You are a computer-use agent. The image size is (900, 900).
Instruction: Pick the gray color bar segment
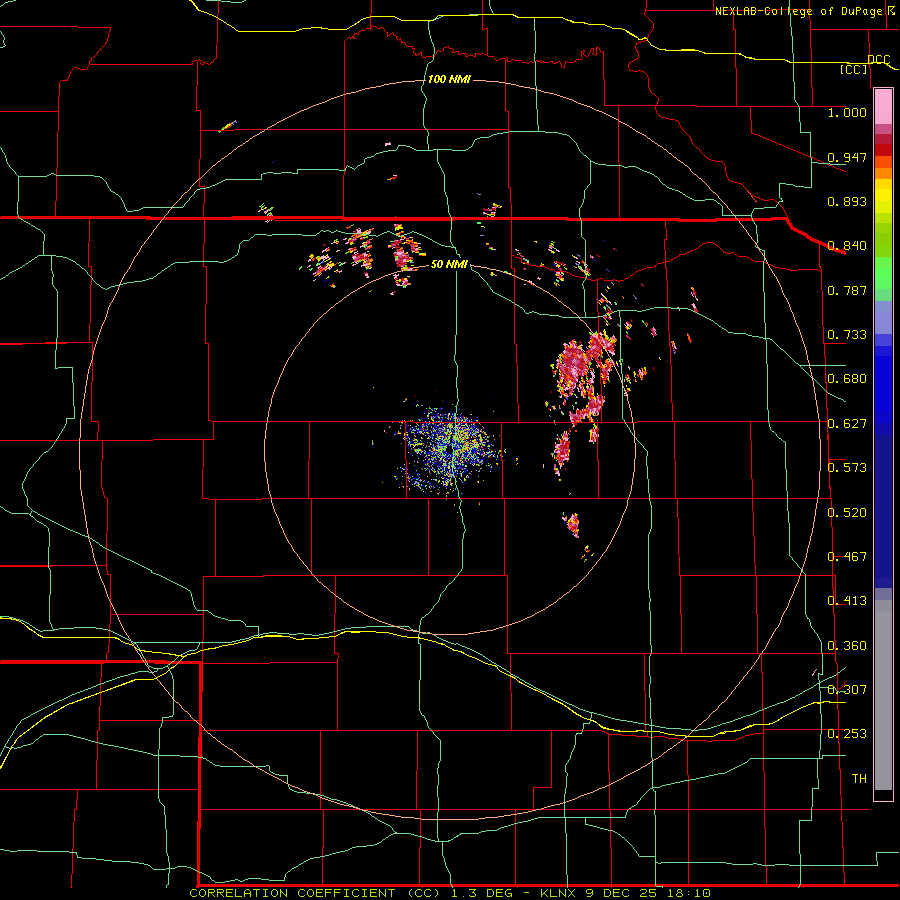883,695
